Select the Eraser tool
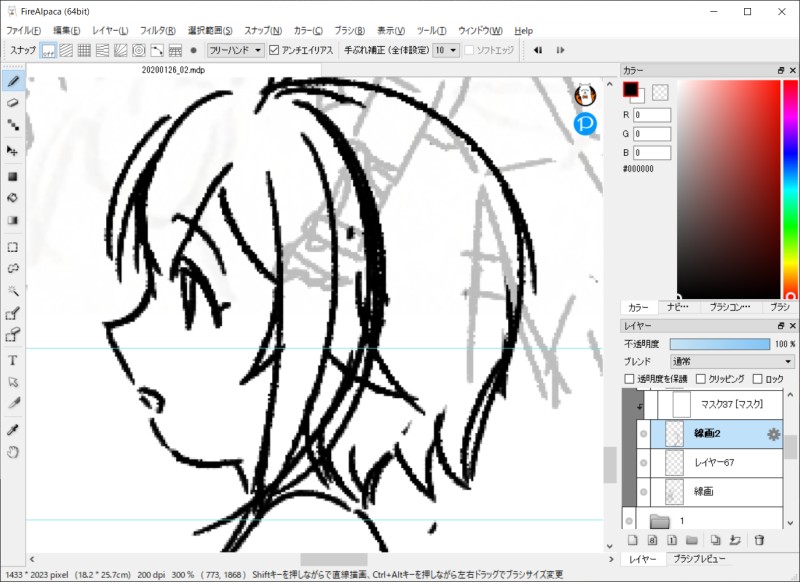The width and height of the screenshot is (800, 582). 13,103
